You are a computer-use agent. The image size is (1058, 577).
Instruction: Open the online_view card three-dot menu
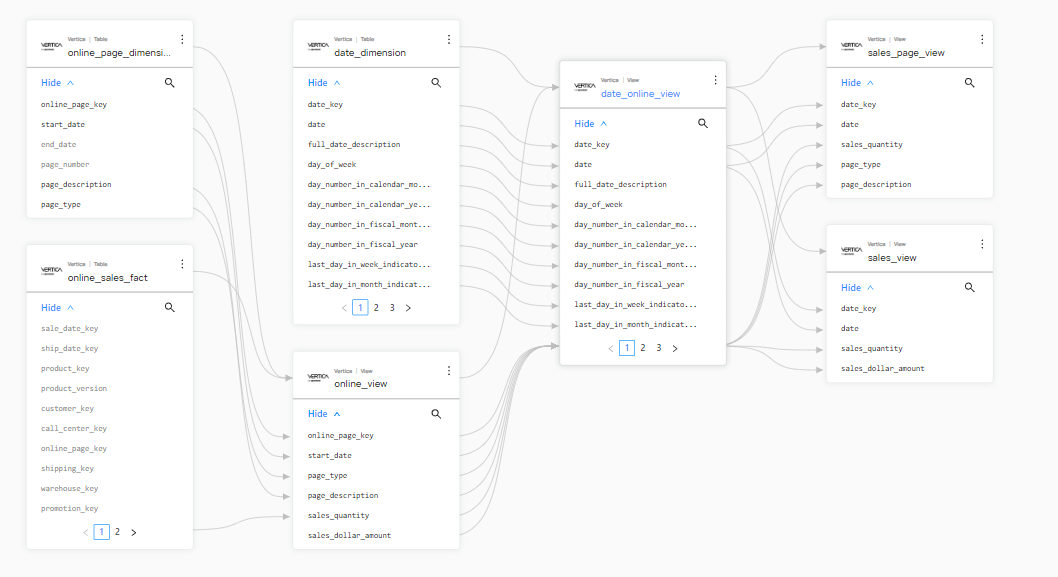click(449, 370)
